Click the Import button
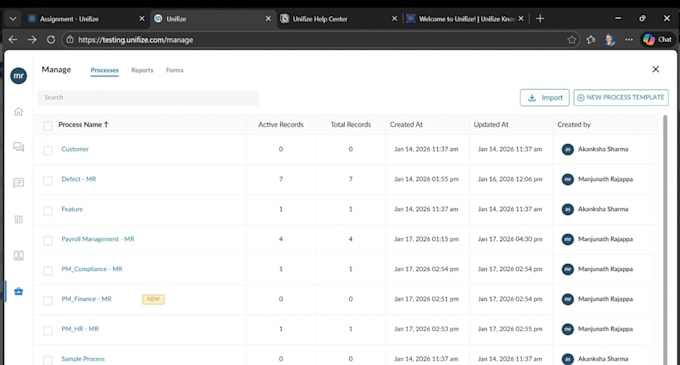This screenshot has width=680, height=365. click(545, 98)
